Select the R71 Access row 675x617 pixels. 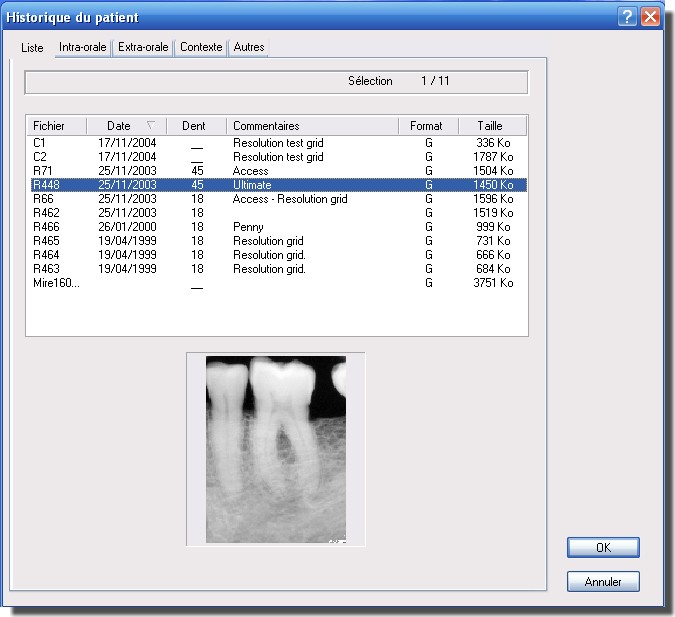coord(44,171)
